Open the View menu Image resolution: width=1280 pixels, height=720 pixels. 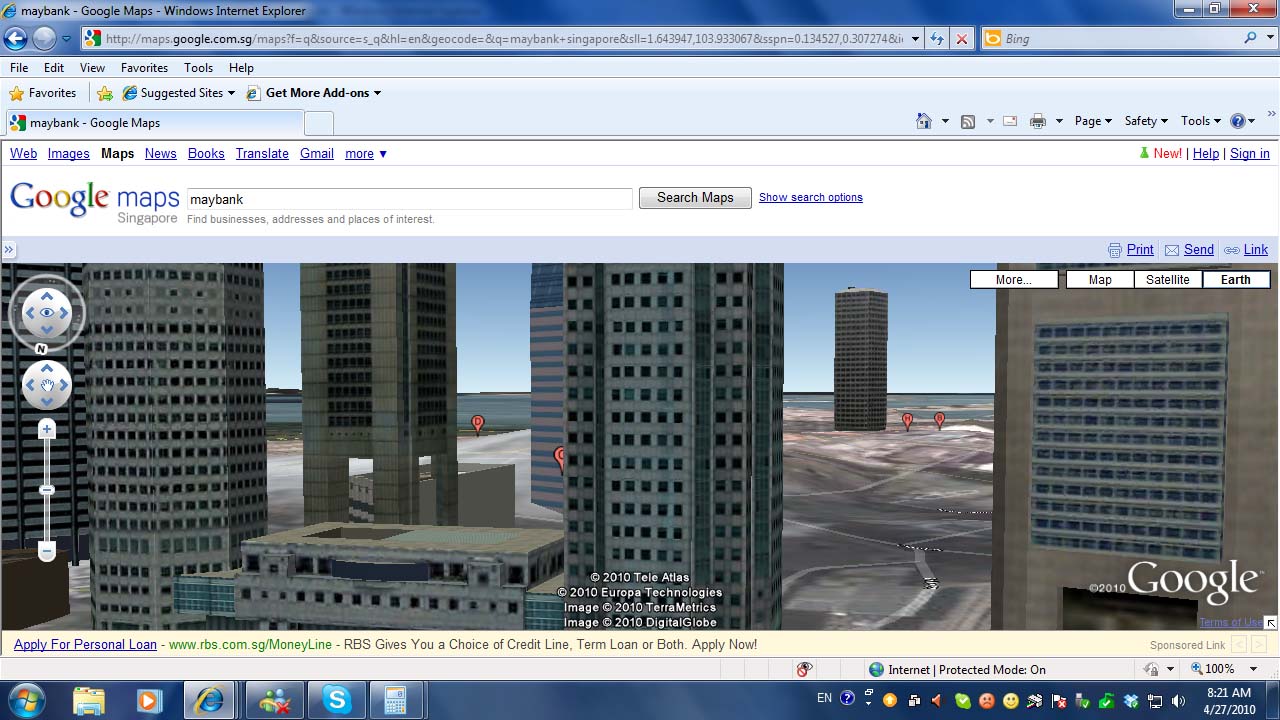[92, 67]
